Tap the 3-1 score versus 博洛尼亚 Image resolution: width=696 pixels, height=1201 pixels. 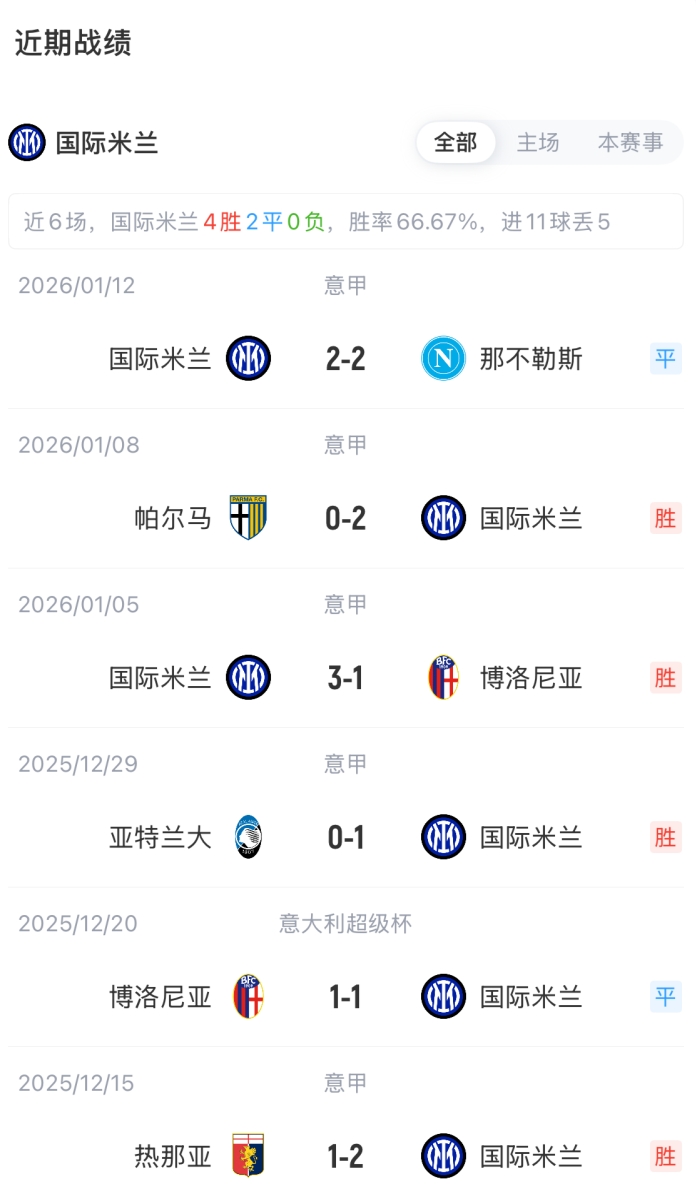click(x=346, y=678)
